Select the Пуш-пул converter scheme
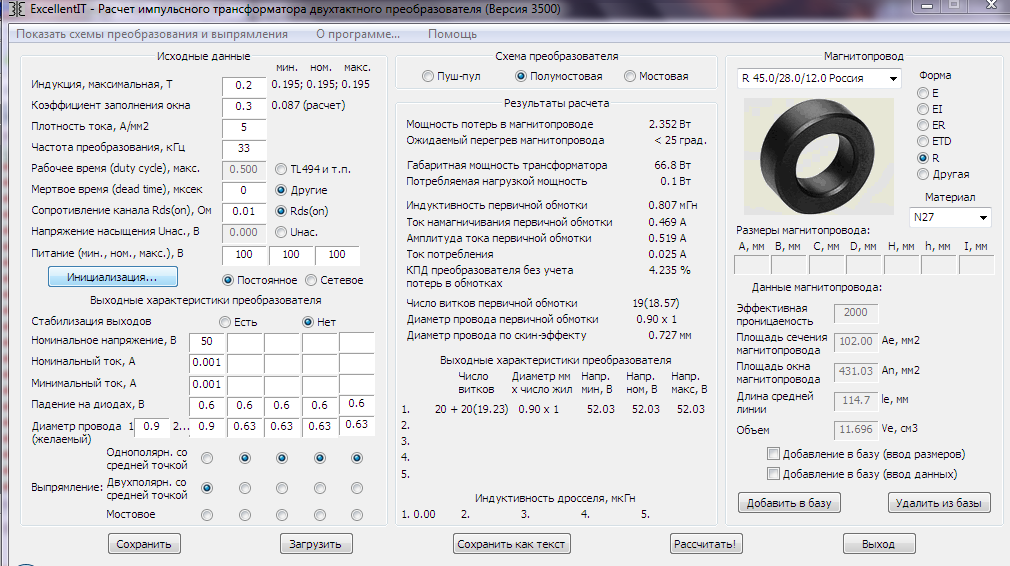1010x566 pixels. tap(429, 77)
